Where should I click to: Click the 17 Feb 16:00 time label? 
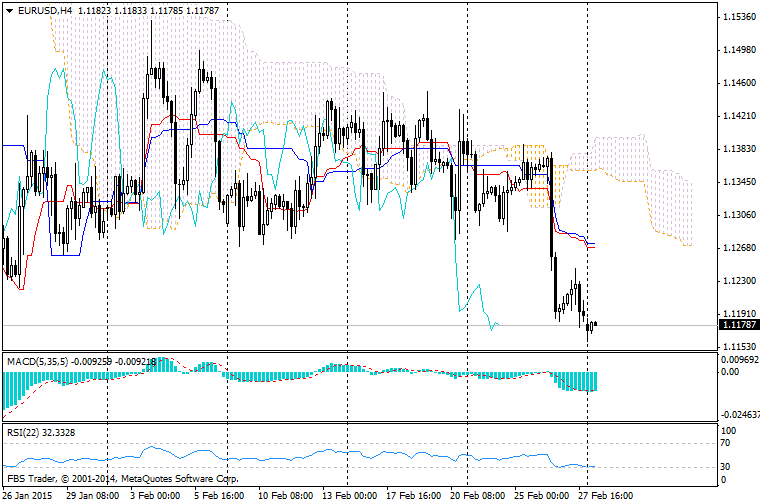pyautogui.click(x=413, y=496)
